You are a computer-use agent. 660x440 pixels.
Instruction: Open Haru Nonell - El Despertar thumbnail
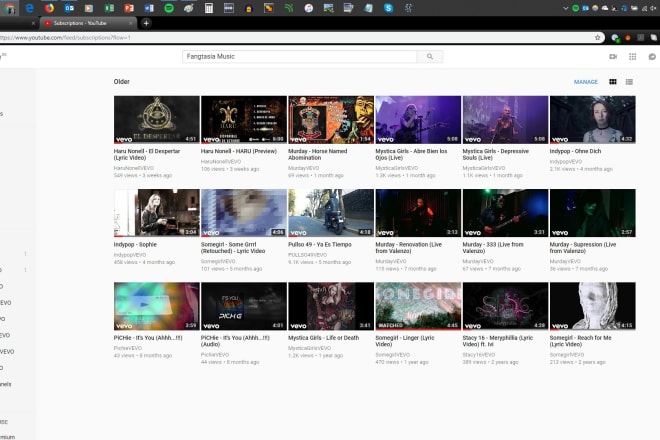click(157, 120)
